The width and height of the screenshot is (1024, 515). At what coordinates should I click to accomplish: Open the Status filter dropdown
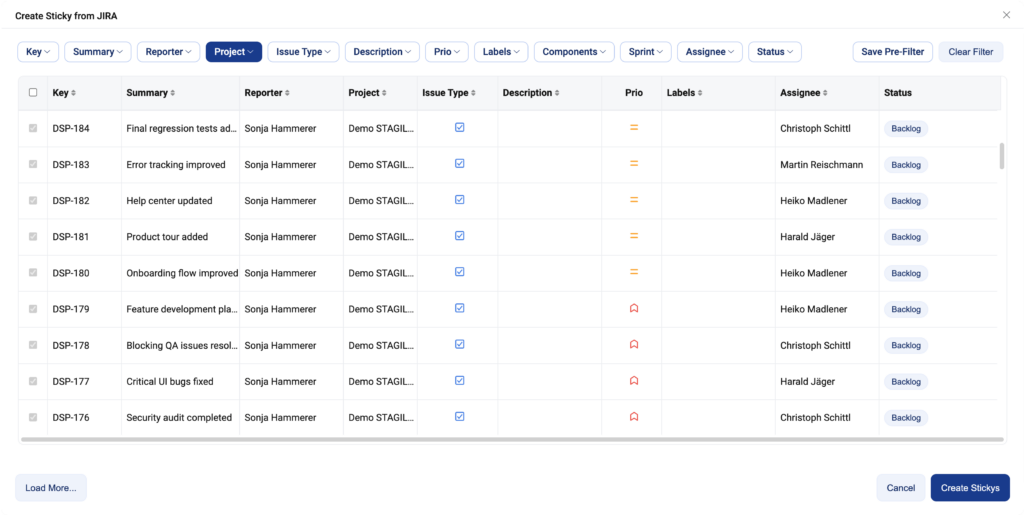(x=775, y=52)
